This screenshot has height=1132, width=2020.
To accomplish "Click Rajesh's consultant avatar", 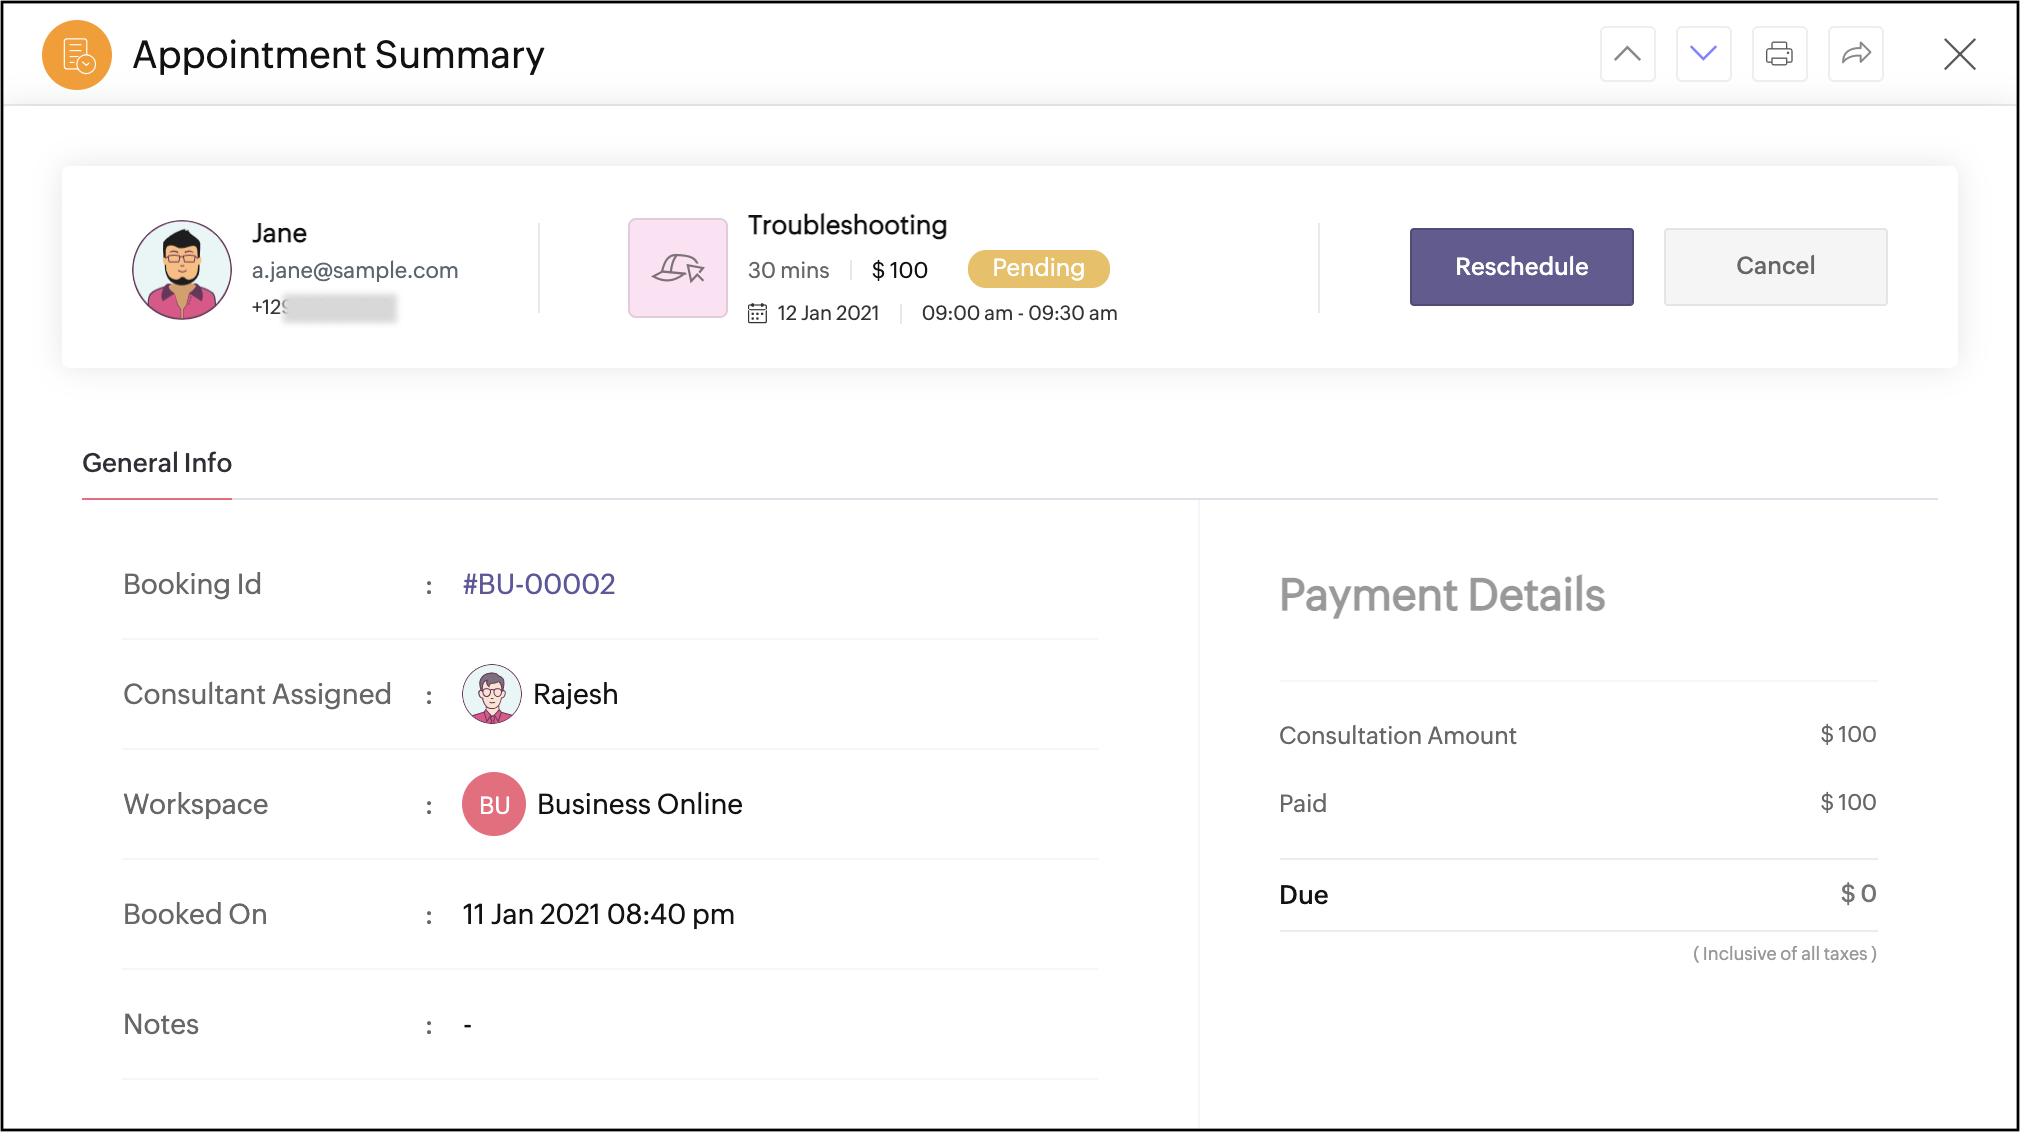I will (491, 694).
